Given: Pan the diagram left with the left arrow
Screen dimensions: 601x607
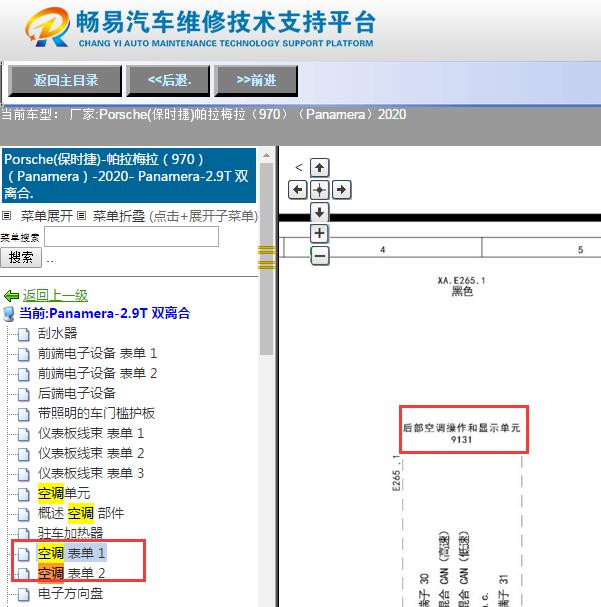Looking at the screenshot, I should tap(298, 190).
